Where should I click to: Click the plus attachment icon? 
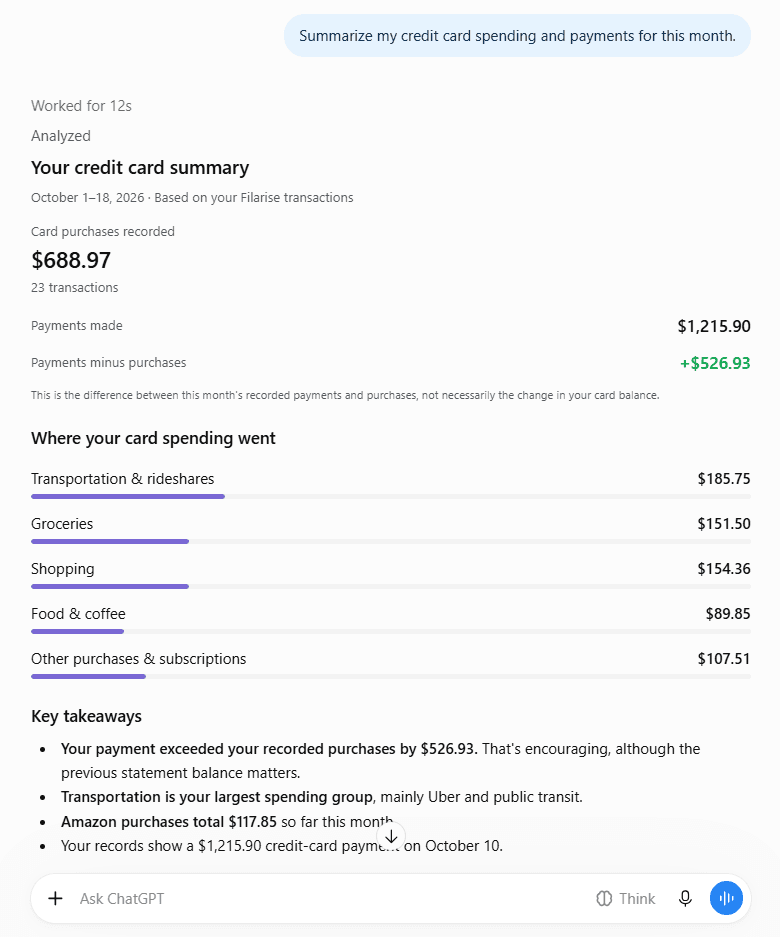coord(56,898)
